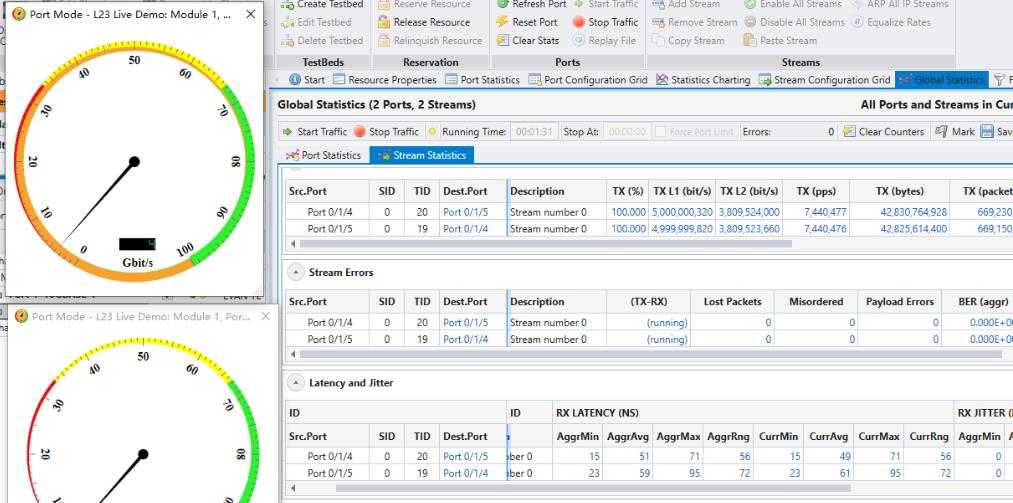This screenshot has width=1013, height=503.
Task: Click the TX table's horizontal scrollbar left arrow
Action: (293, 244)
